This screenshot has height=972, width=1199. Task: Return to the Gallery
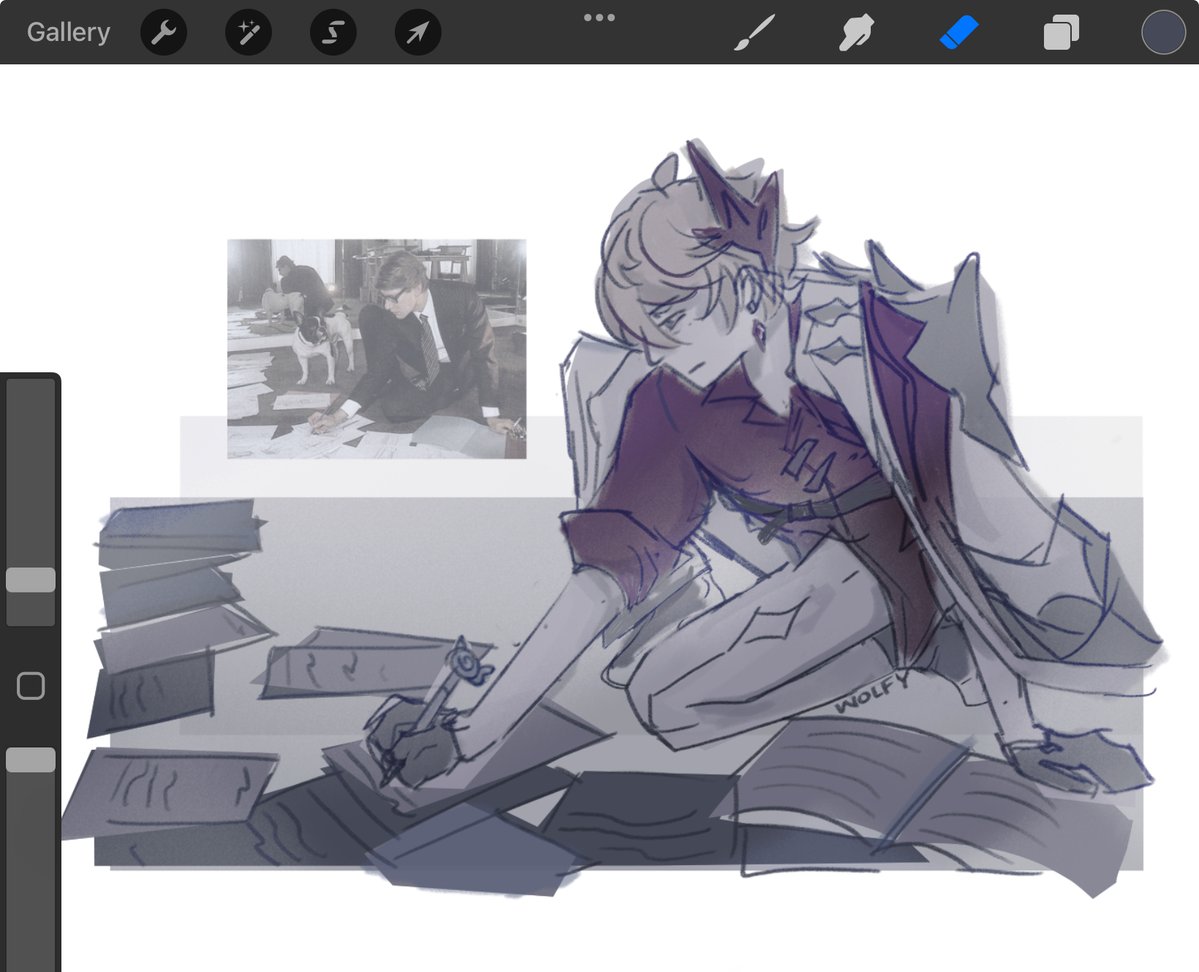point(68,32)
